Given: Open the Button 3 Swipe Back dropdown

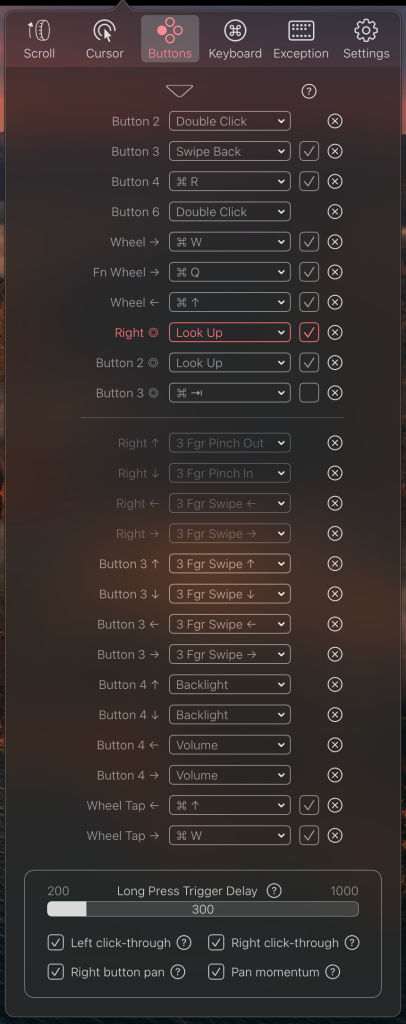Looking at the screenshot, I should [x=230, y=152].
